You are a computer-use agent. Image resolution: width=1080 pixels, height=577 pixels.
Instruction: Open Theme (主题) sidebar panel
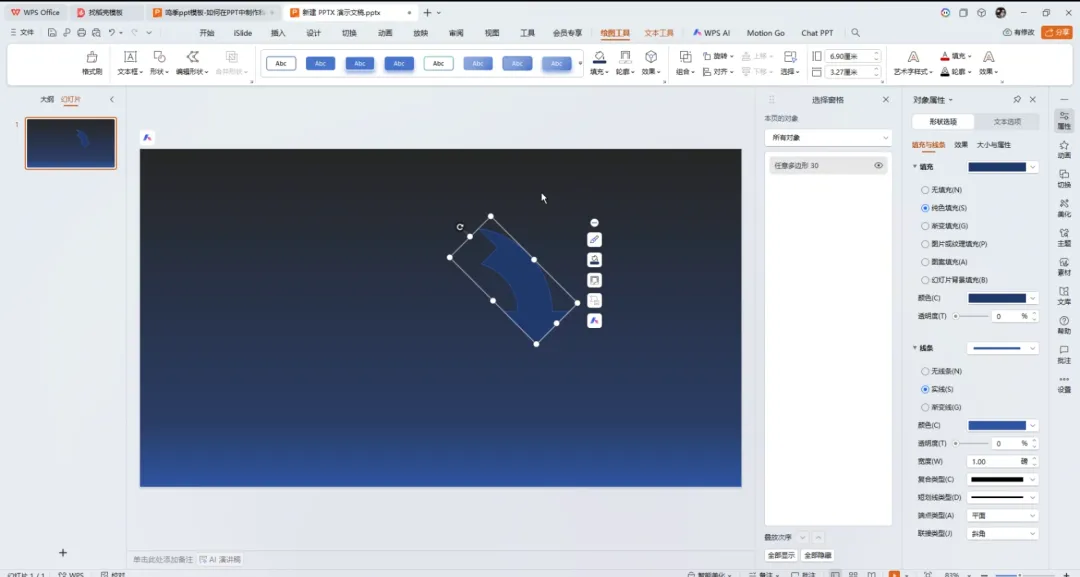tap(1064, 238)
